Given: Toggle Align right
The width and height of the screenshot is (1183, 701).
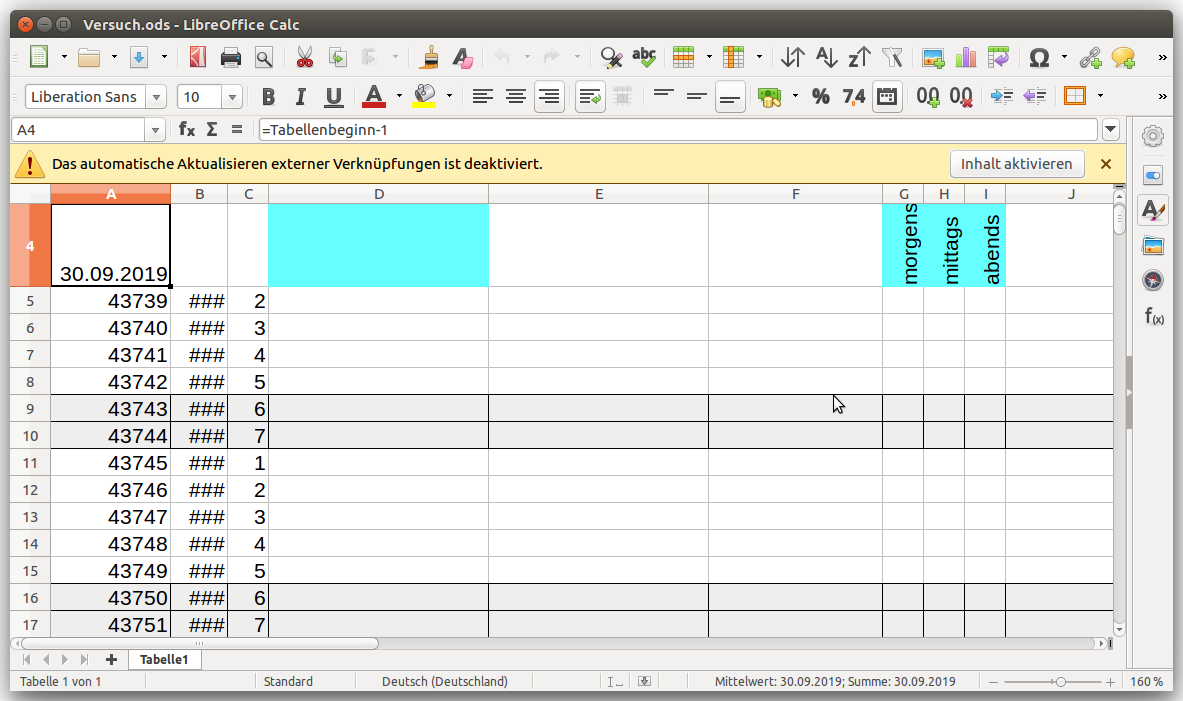Looking at the screenshot, I should [x=549, y=97].
